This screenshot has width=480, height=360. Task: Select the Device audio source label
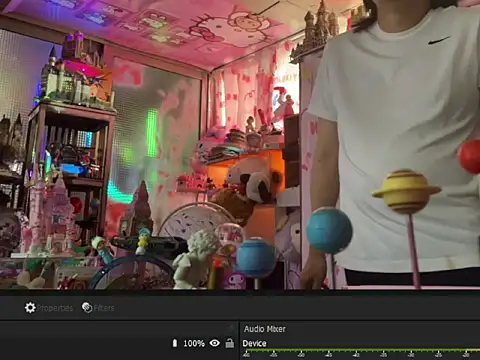pyautogui.click(x=254, y=343)
